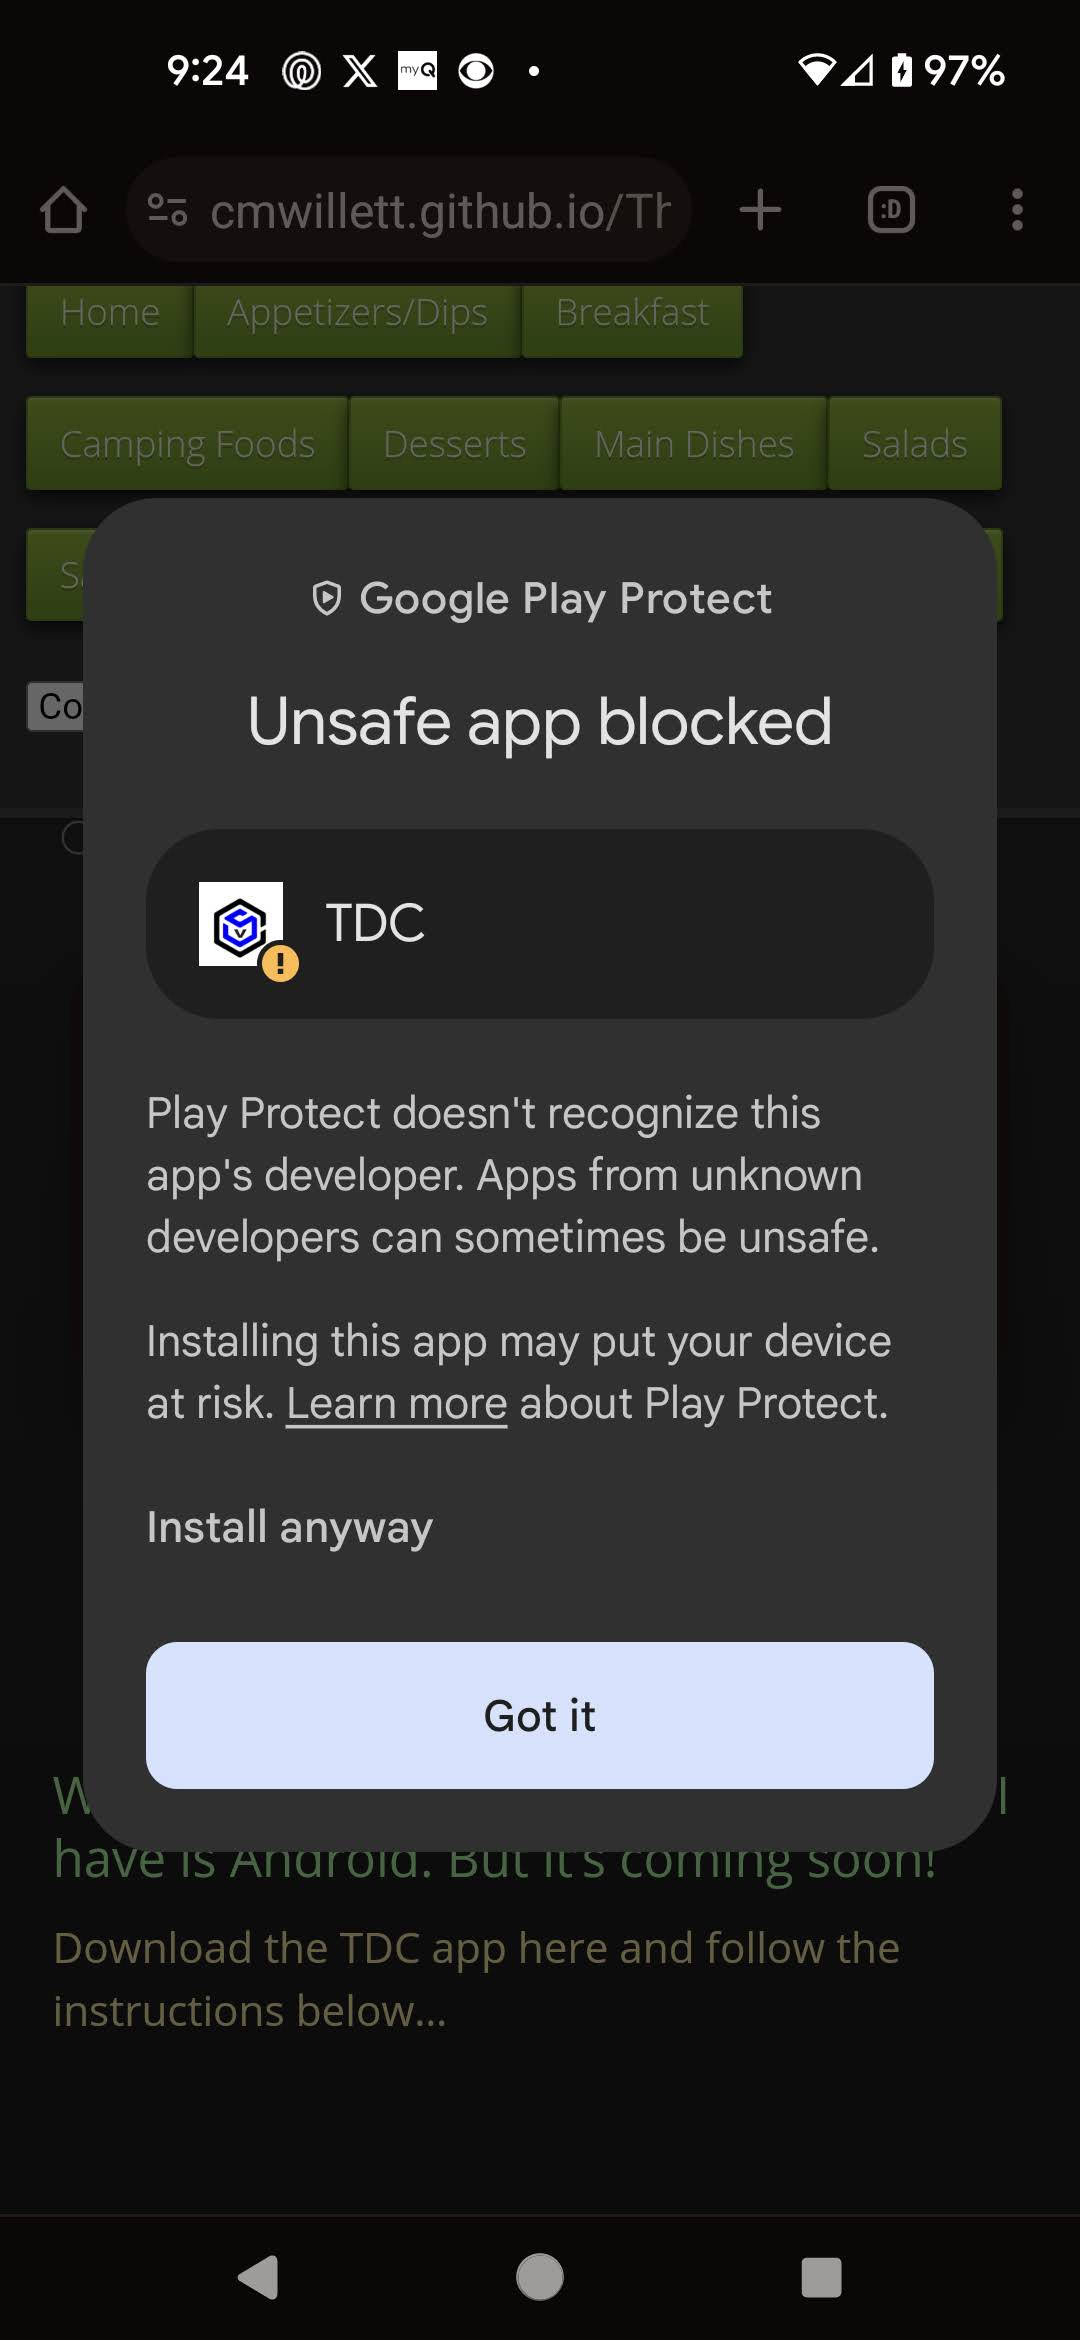Image resolution: width=1080 pixels, height=2340 pixels.
Task: Open the Breakfast menu tab
Action: pos(632,314)
